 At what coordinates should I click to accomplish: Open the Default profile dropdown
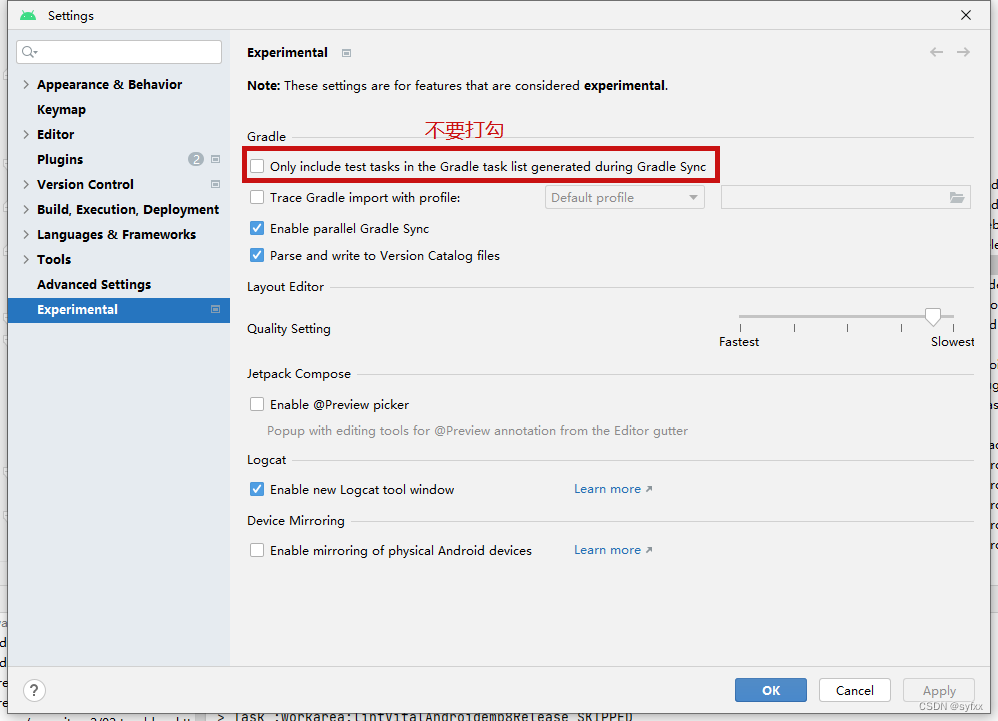pos(624,197)
